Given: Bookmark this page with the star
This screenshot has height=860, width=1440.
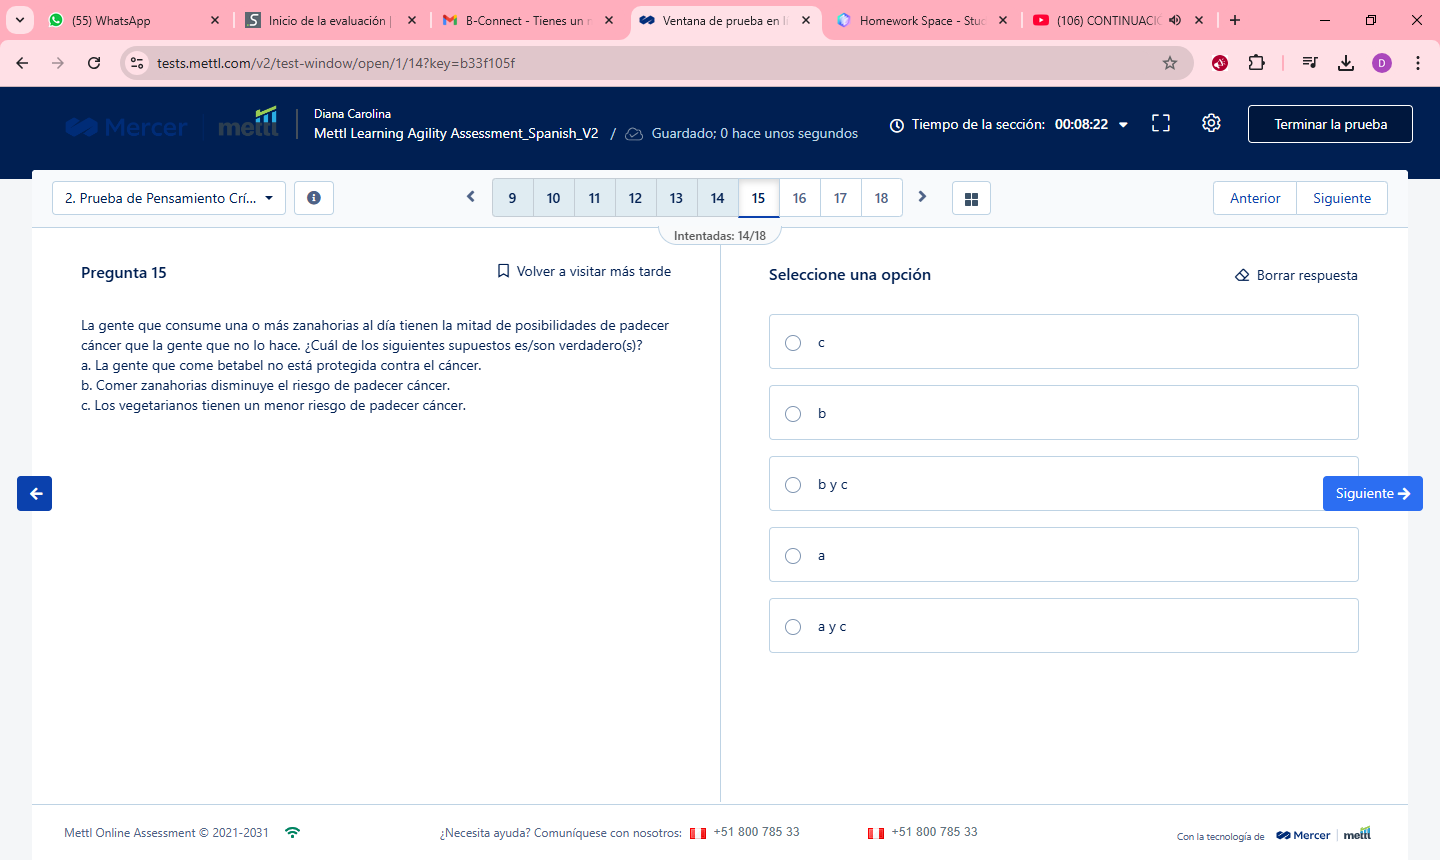Looking at the screenshot, I should click(1170, 63).
